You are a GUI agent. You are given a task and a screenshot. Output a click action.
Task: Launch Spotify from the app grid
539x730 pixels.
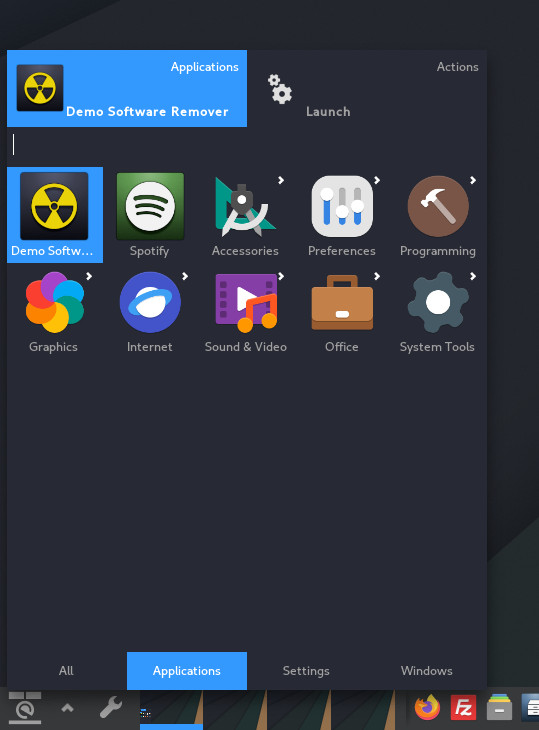[150, 206]
